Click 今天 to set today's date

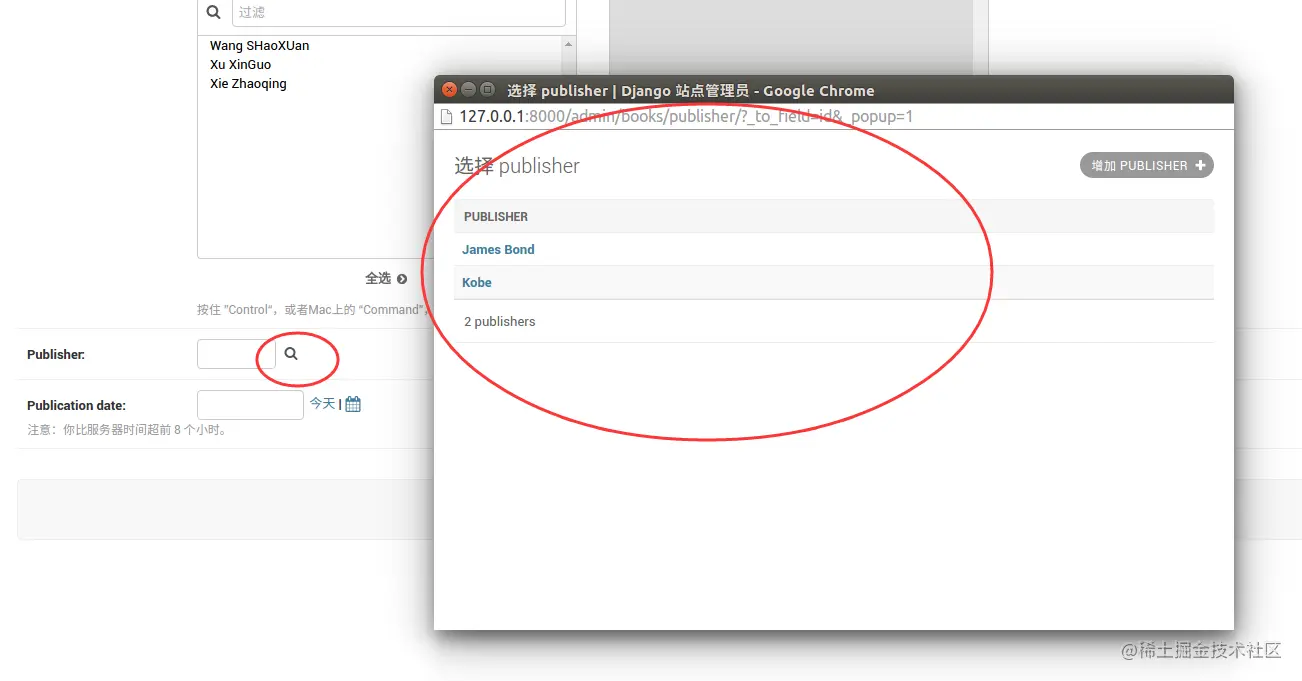(322, 403)
